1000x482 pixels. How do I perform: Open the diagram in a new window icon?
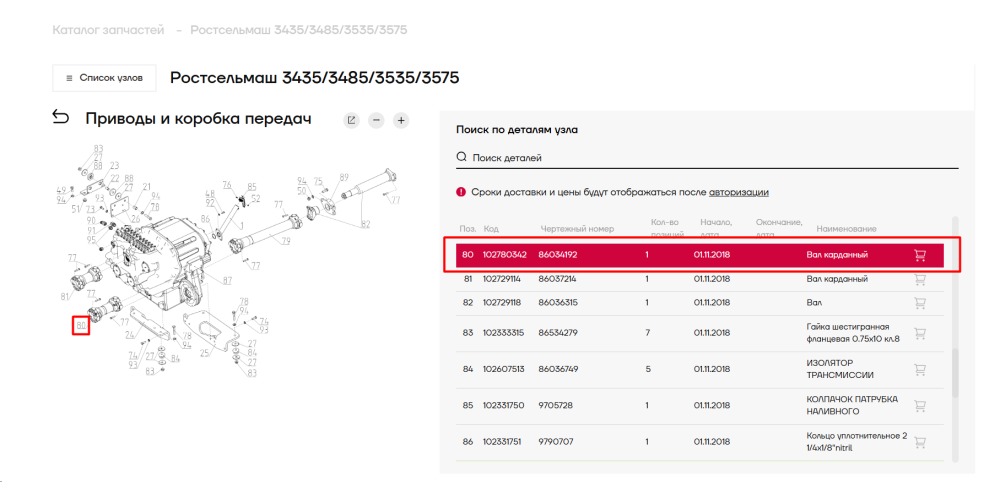[x=351, y=120]
